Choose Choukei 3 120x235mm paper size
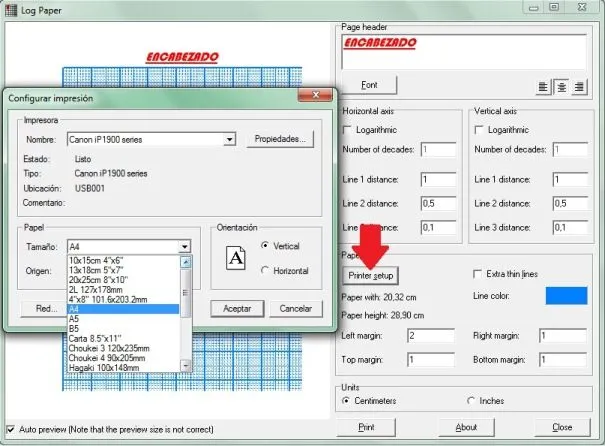 [x=123, y=348]
